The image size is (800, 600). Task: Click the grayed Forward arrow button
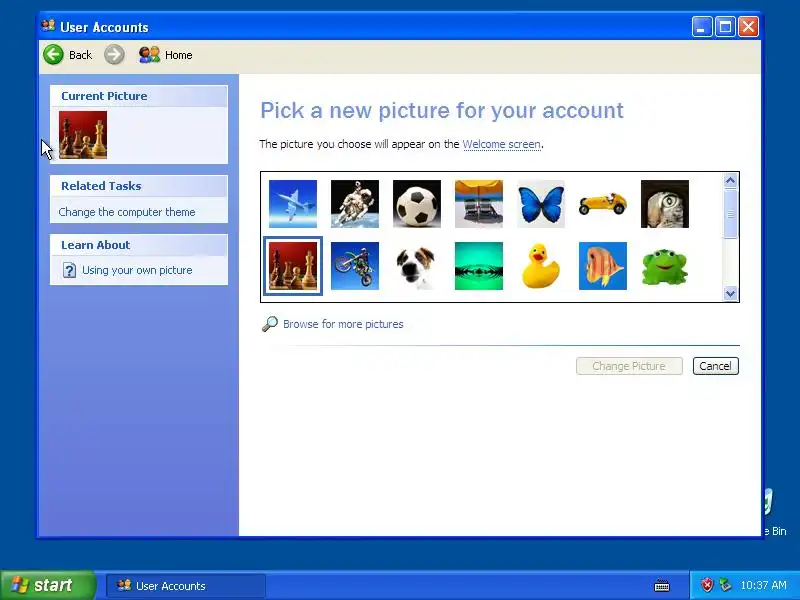pos(114,55)
